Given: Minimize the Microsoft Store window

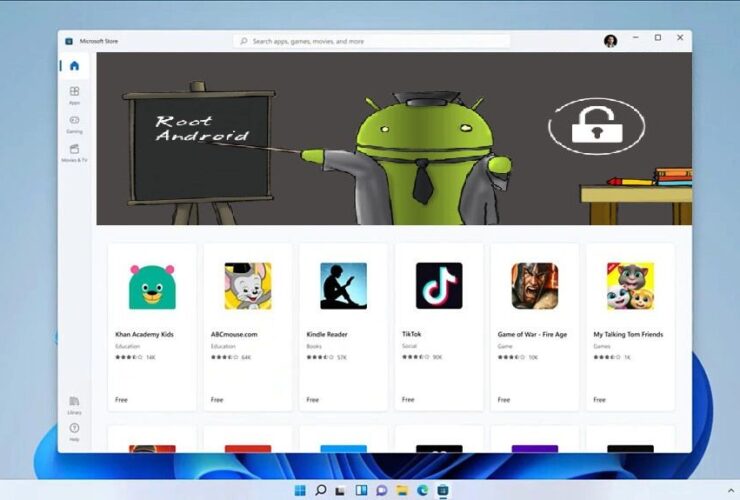Looking at the screenshot, I should click(636, 37).
